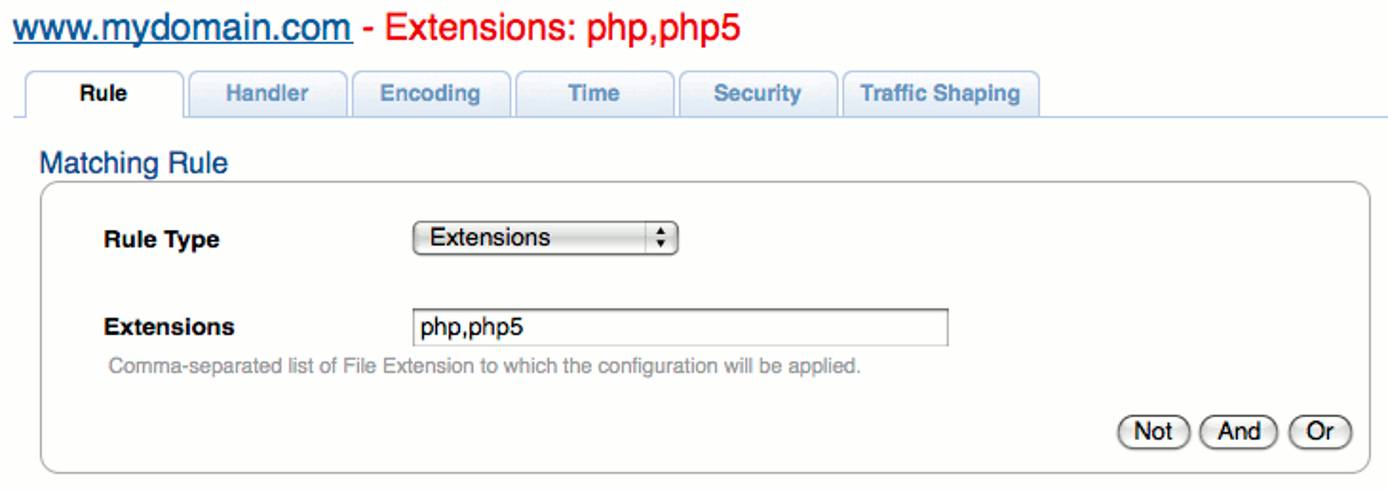The height and width of the screenshot is (491, 1388).
Task: Click the comma-separated list help text
Action: (484, 366)
